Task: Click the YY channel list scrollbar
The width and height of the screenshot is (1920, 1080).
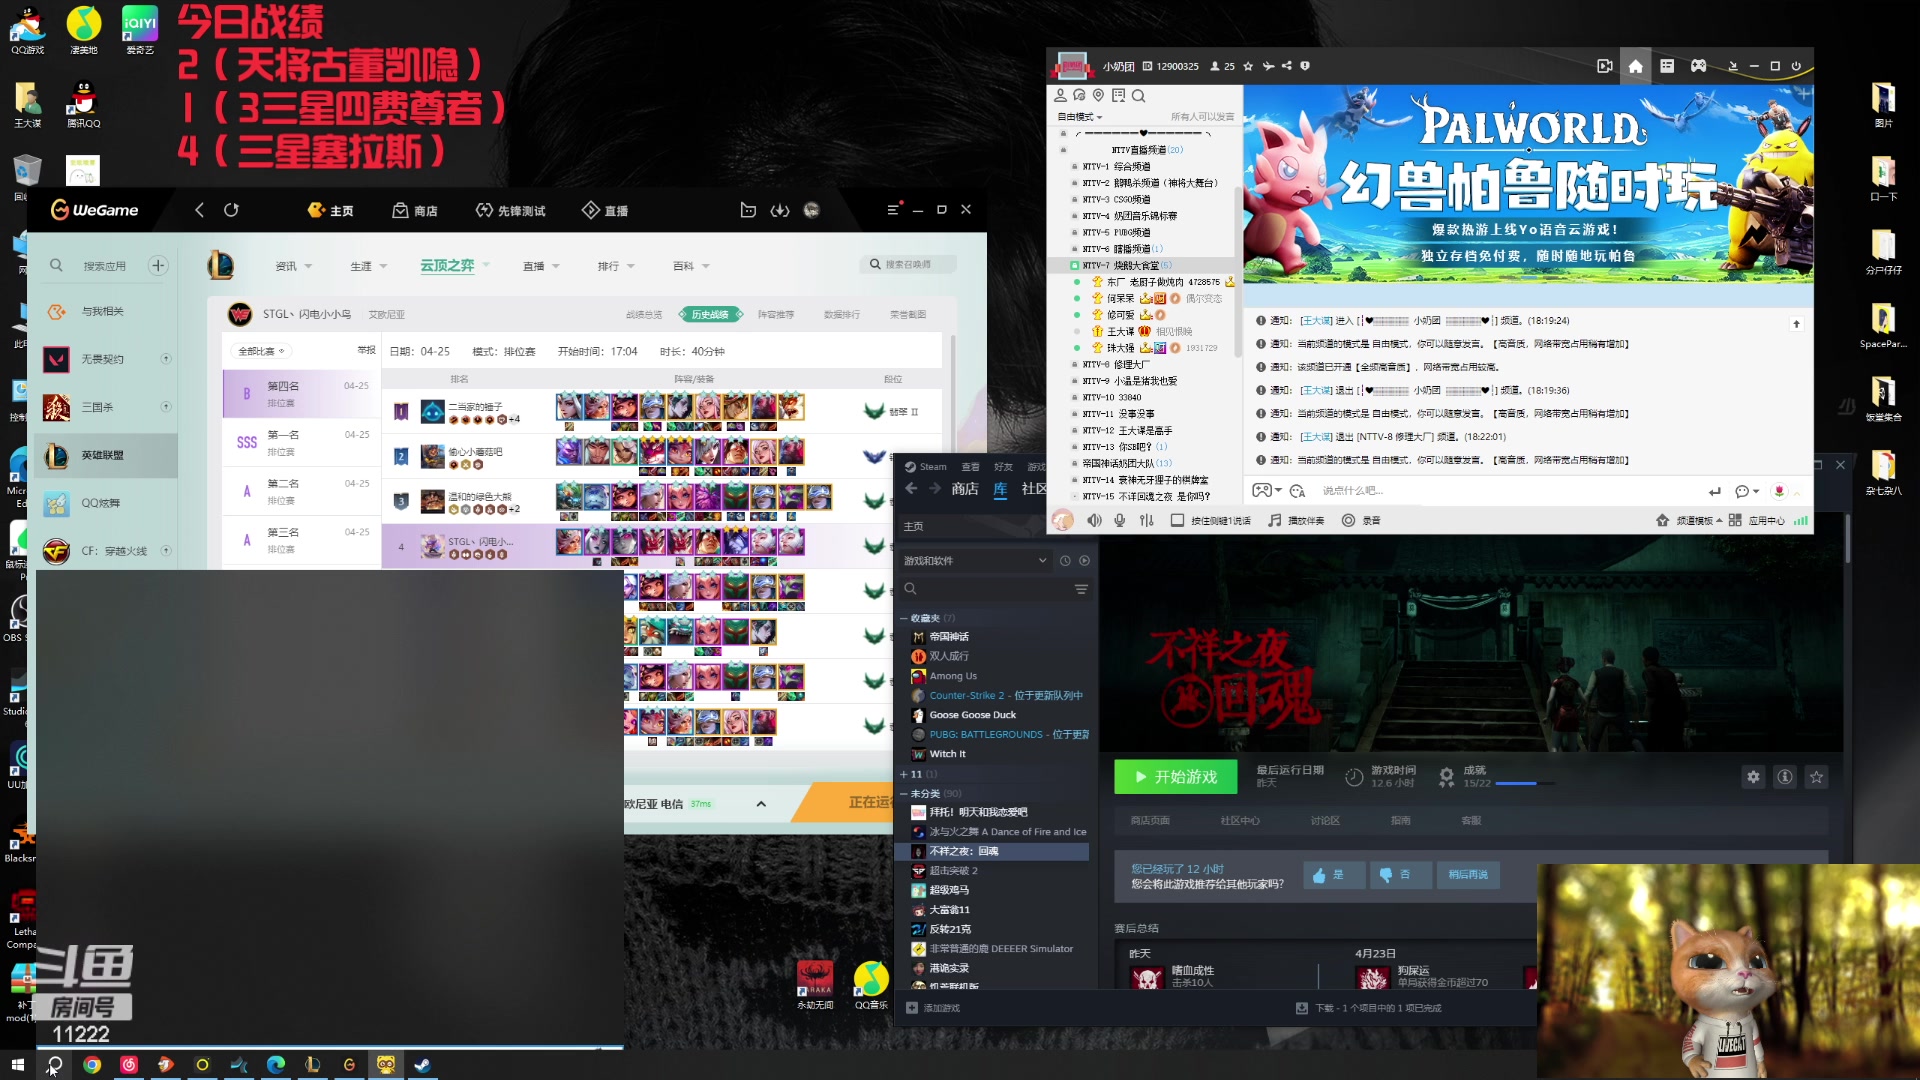Action: tap(1238, 270)
